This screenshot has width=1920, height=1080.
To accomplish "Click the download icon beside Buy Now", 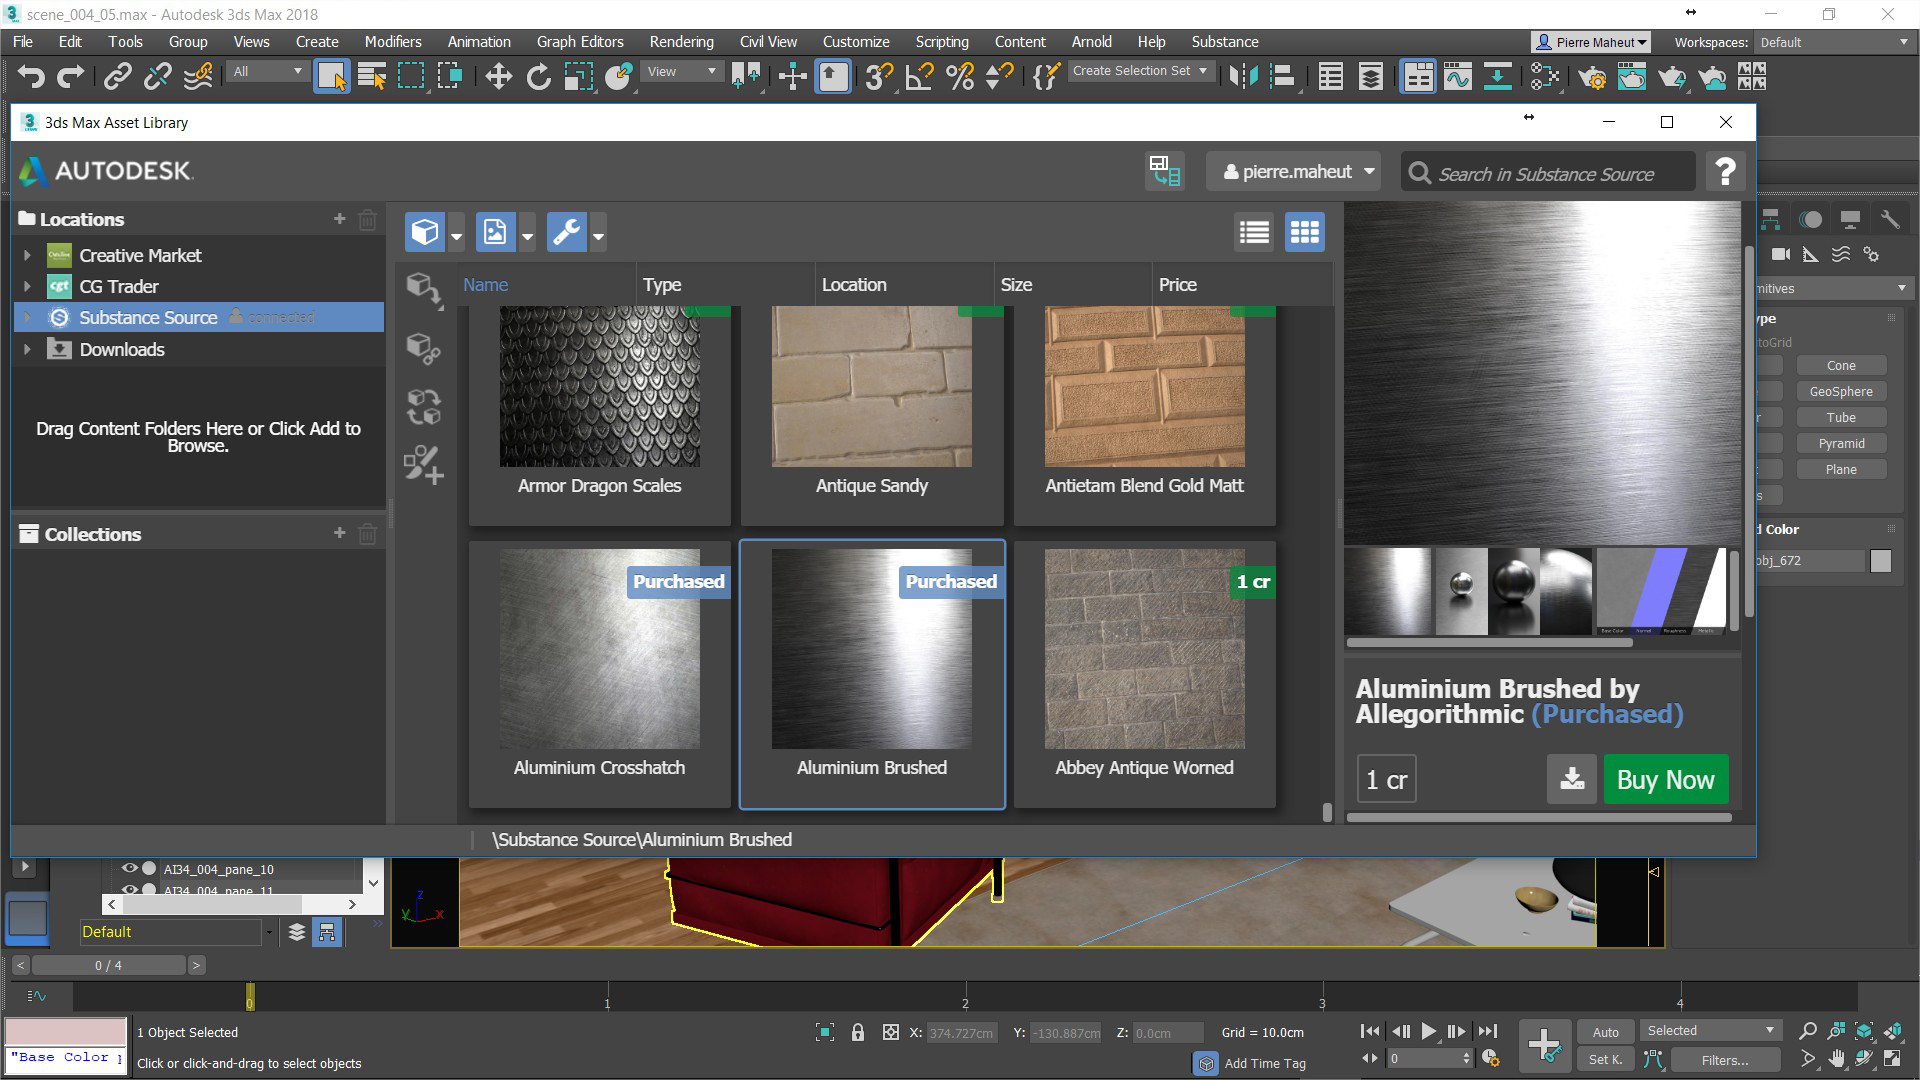I will tap(1571, 779).
